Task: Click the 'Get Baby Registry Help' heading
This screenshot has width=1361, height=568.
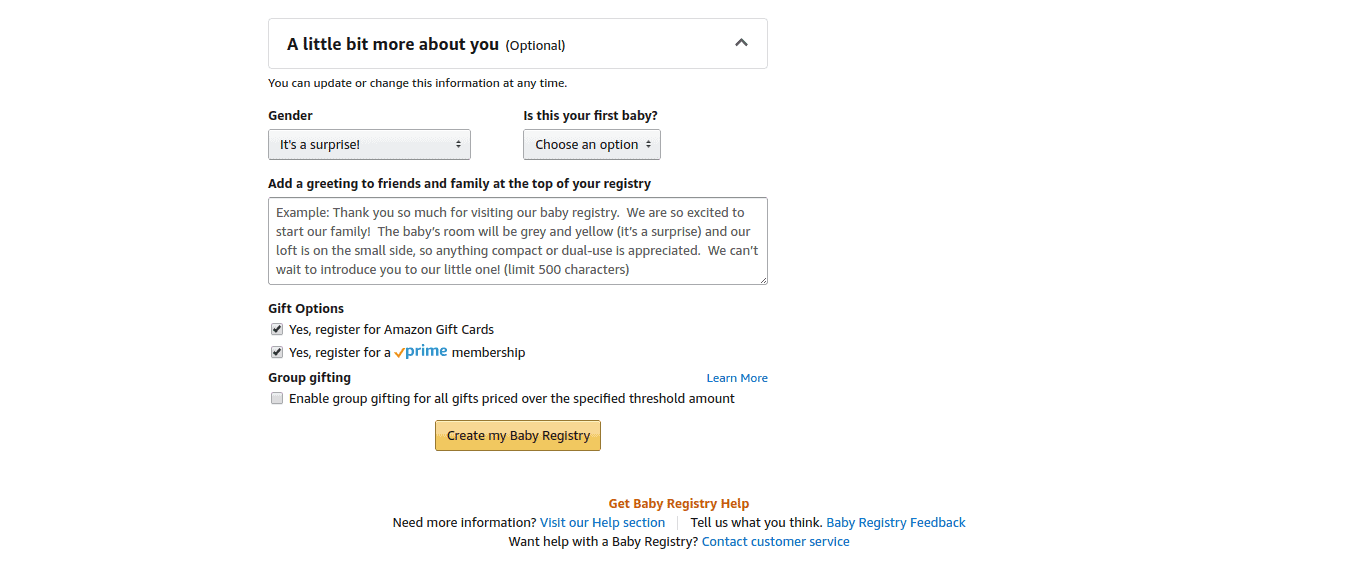Action: click(678, 504)
